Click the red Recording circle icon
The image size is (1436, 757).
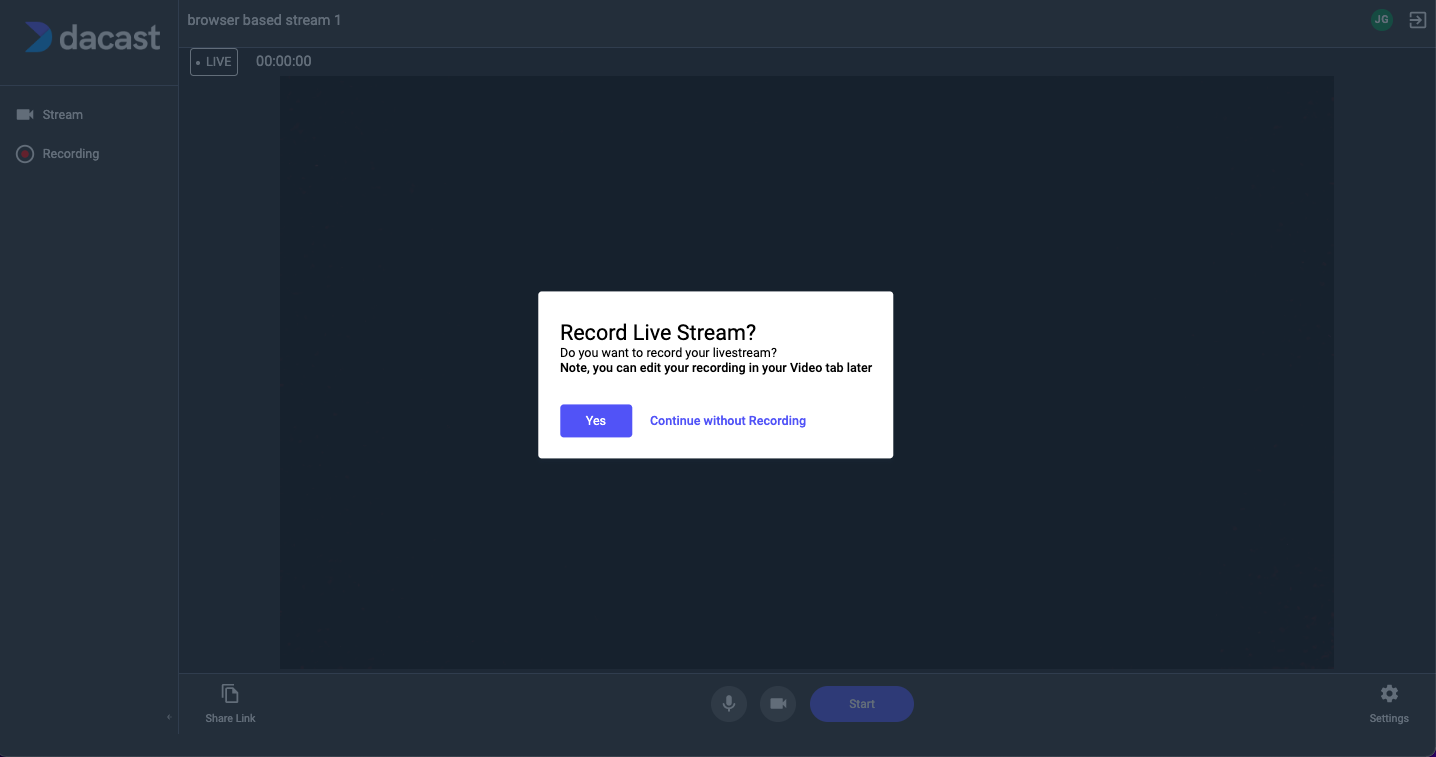(x=24, y=153)
